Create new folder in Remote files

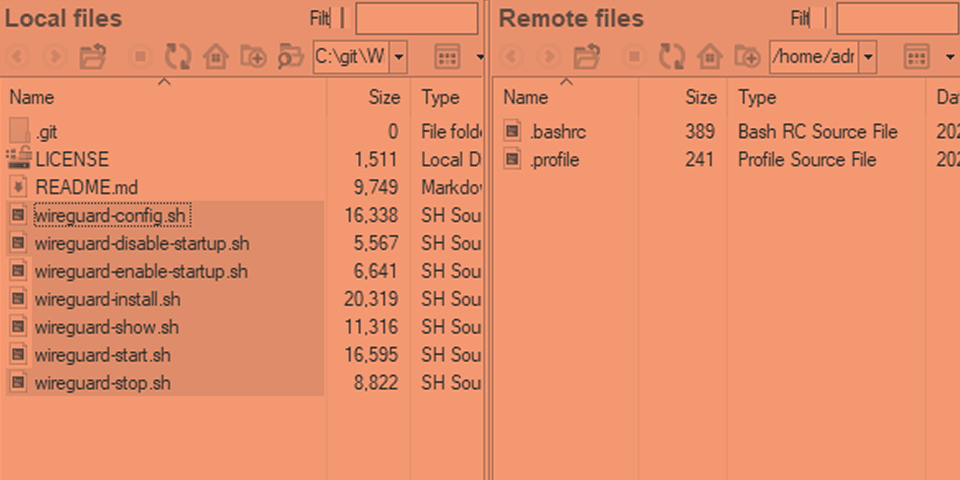coord(748,58)
